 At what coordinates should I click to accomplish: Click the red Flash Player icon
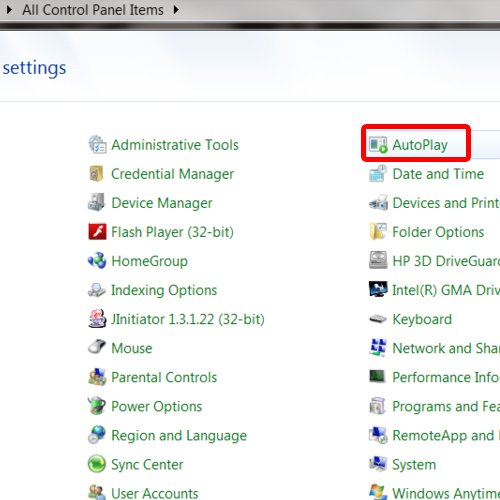click(x=97, y=232)
